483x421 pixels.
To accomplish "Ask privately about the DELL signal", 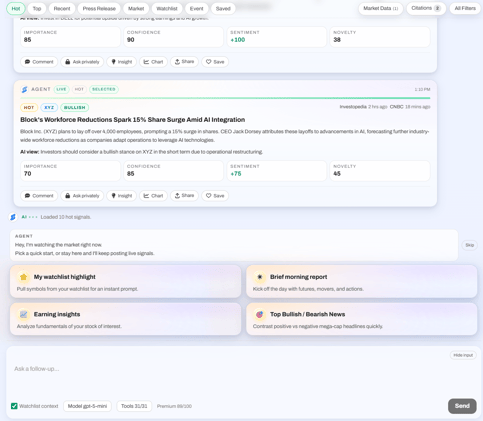I will 82,62.
